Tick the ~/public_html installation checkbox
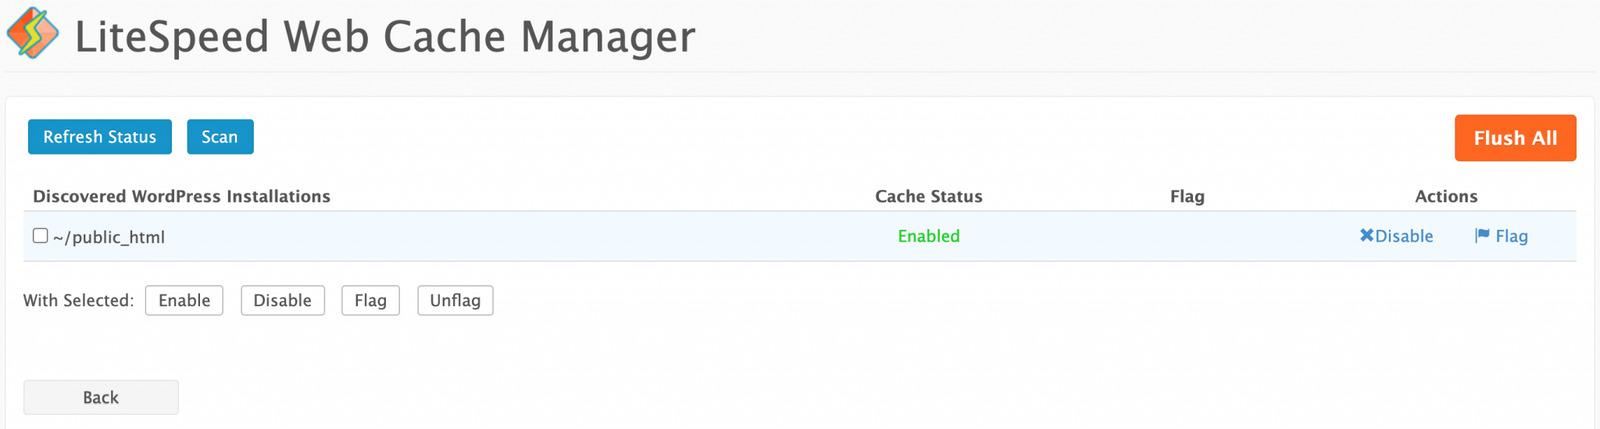 (x=40, y=236)
